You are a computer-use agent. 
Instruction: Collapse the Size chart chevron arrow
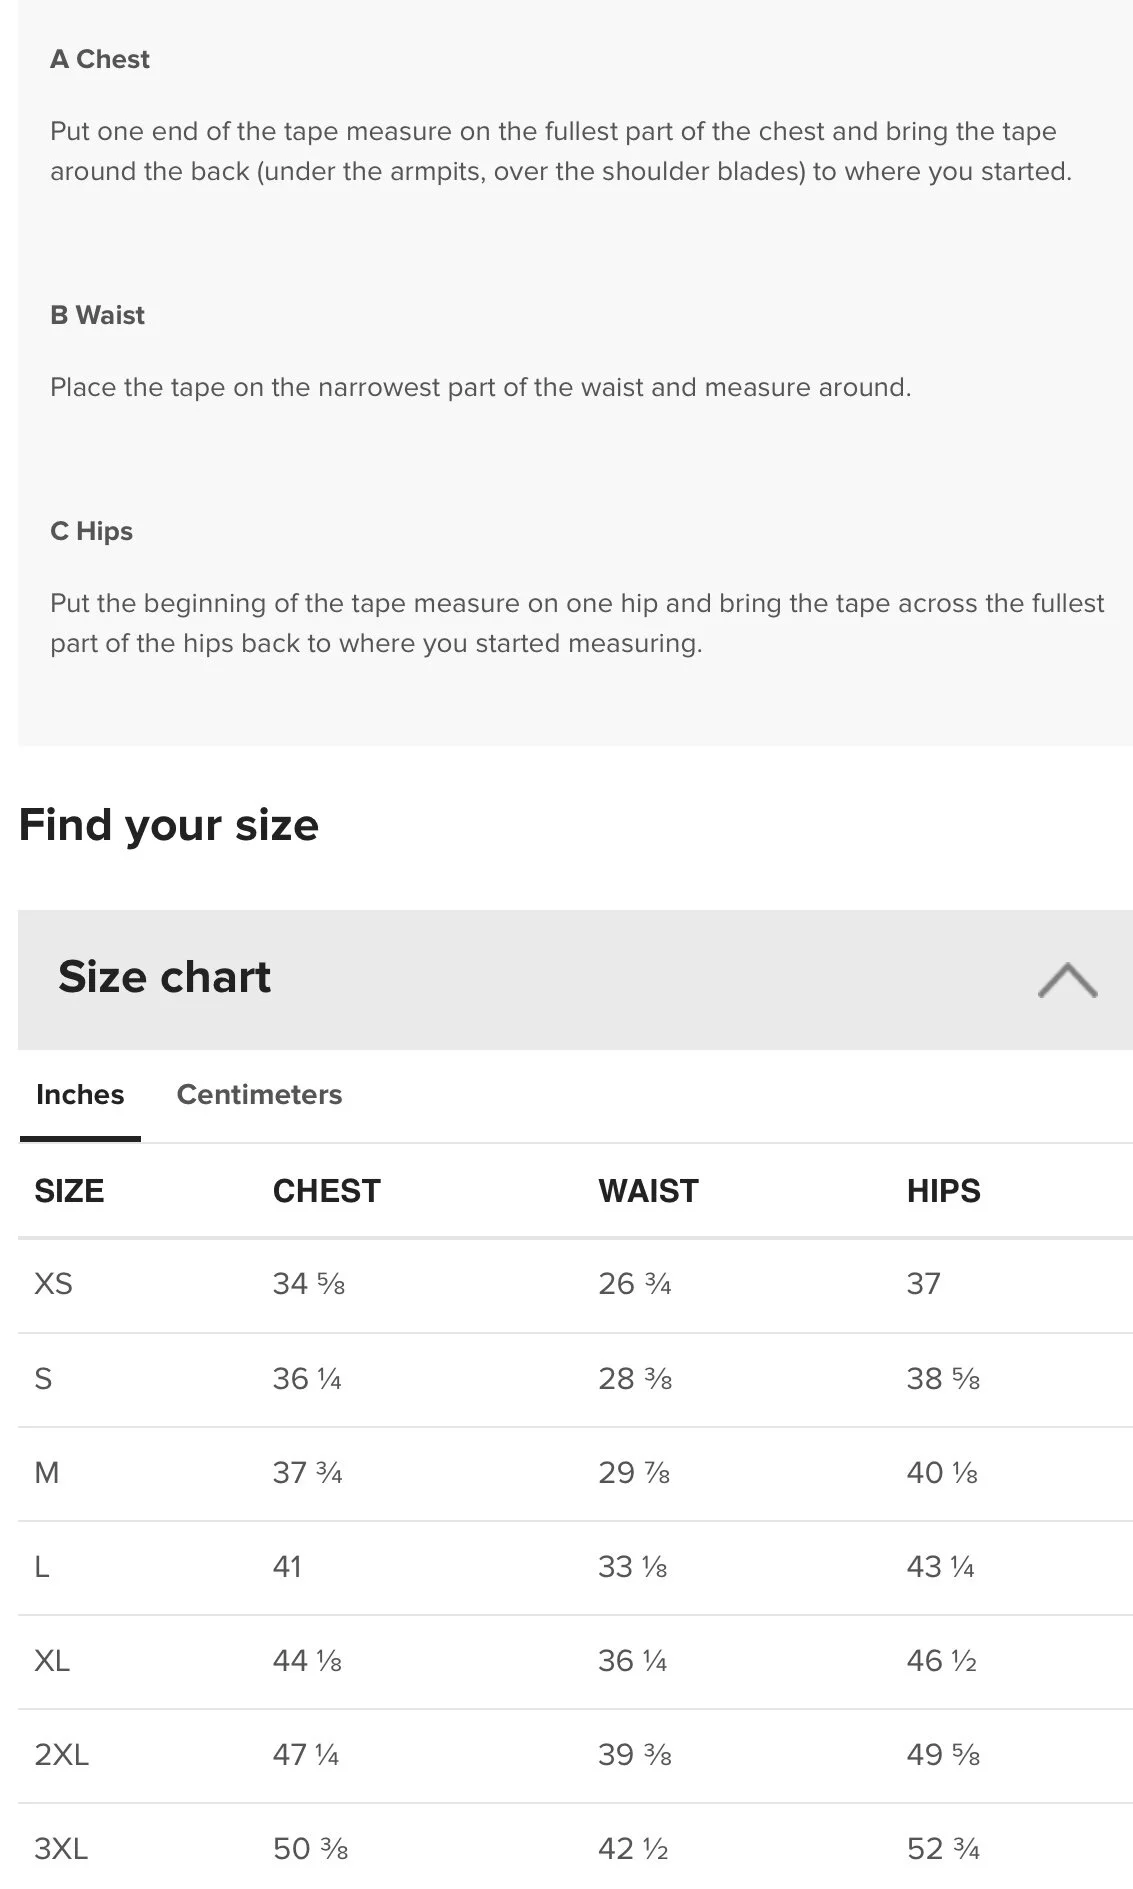[x=1067, y=980]
